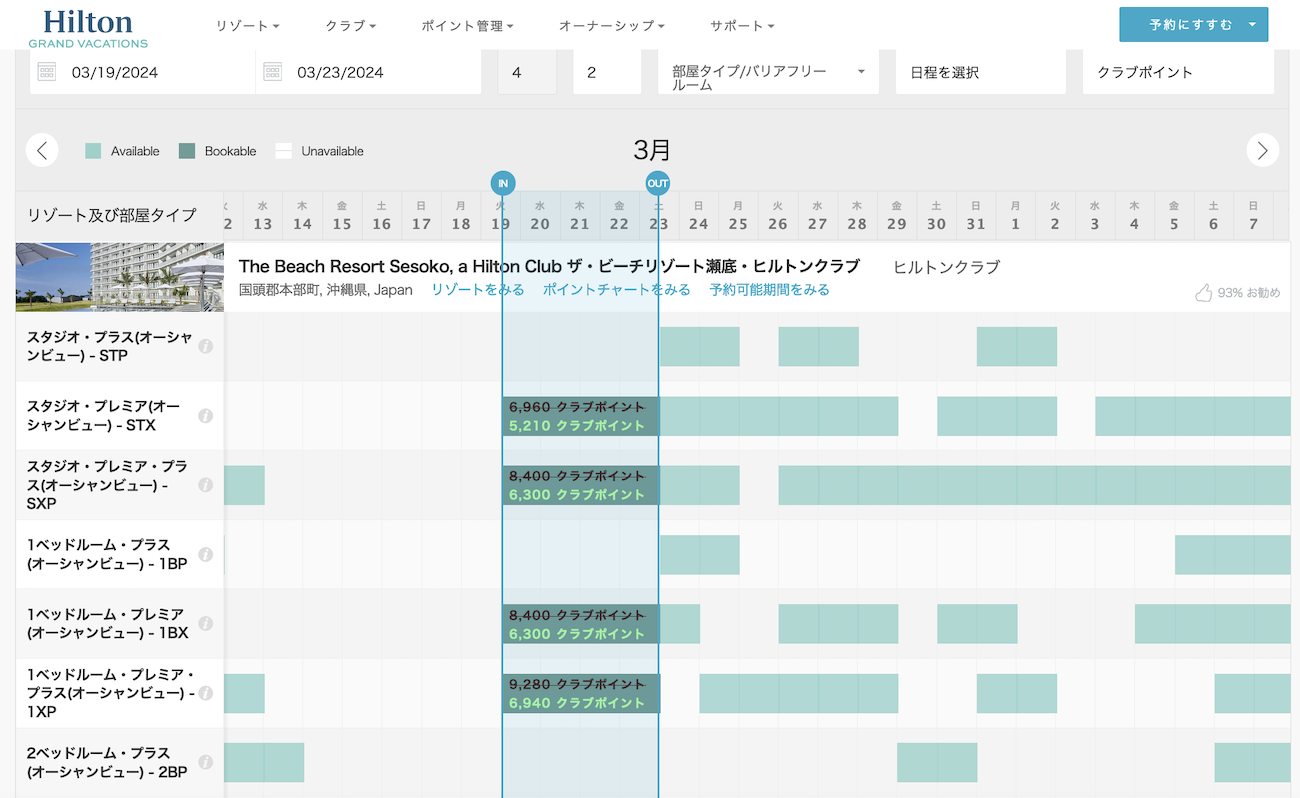Select the OUT check-out marker
The image size is (1300, 798).
click(x=658, y=183)
